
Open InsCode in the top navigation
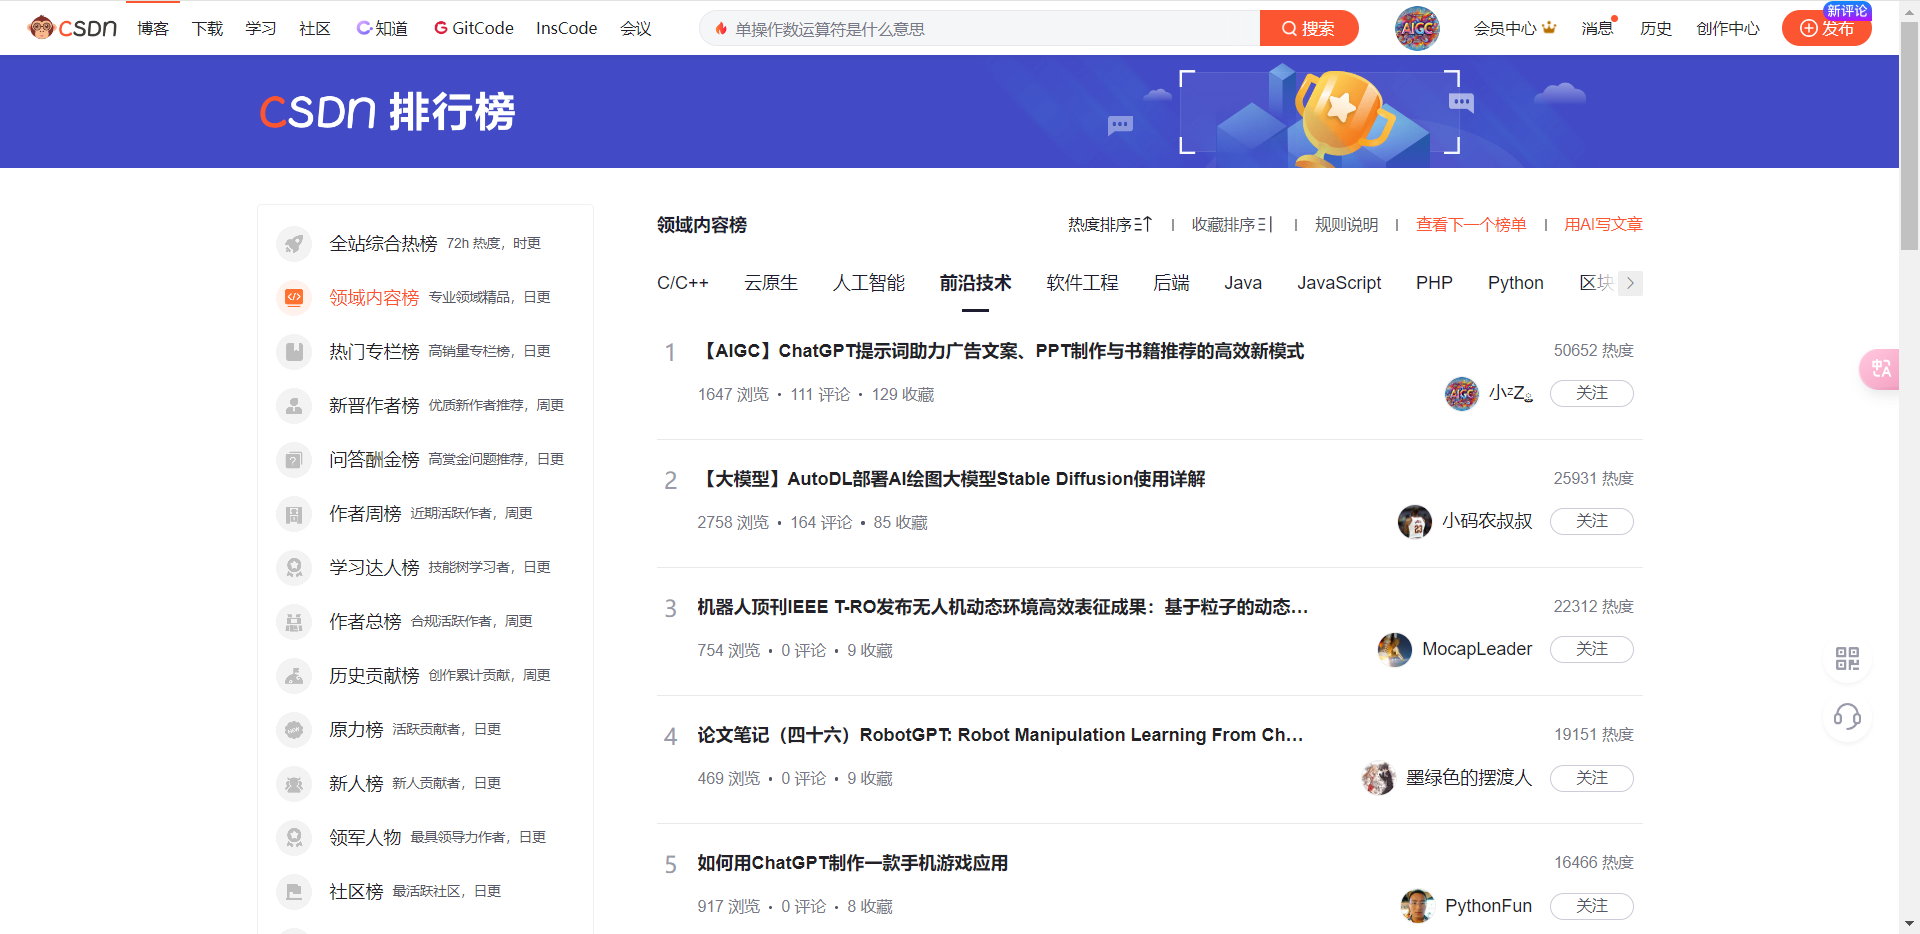(566, 28)
